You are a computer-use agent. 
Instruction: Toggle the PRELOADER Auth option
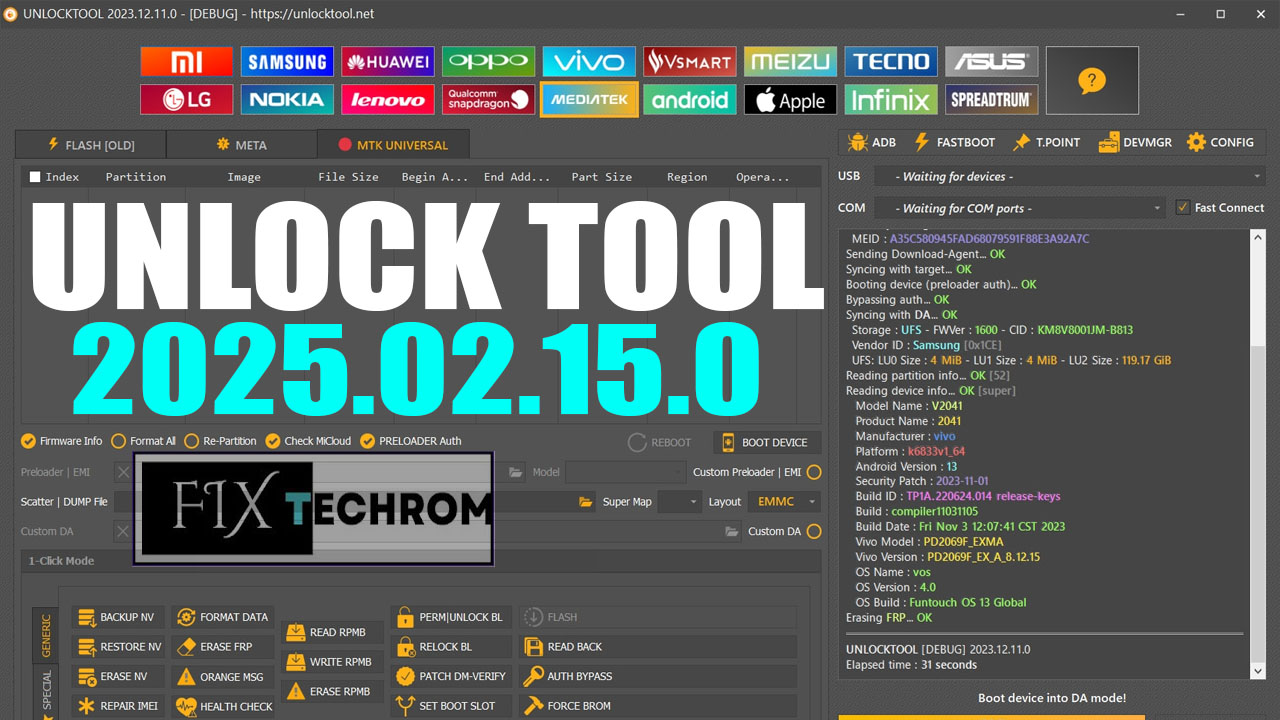[x=411, y=441]
